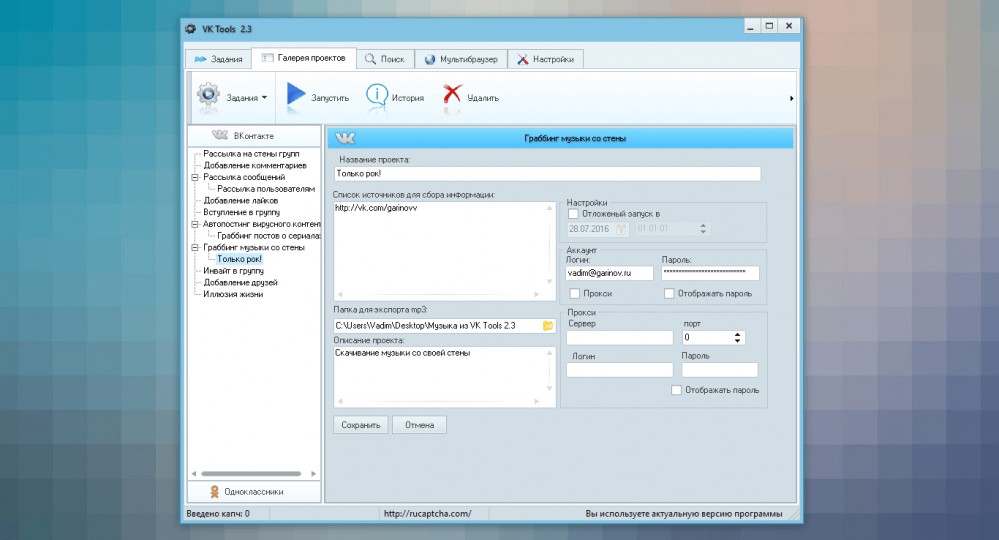Click the ВКонтакте sidebar header
The width and height of the screenshot is (999, 540).
(254, 136)
